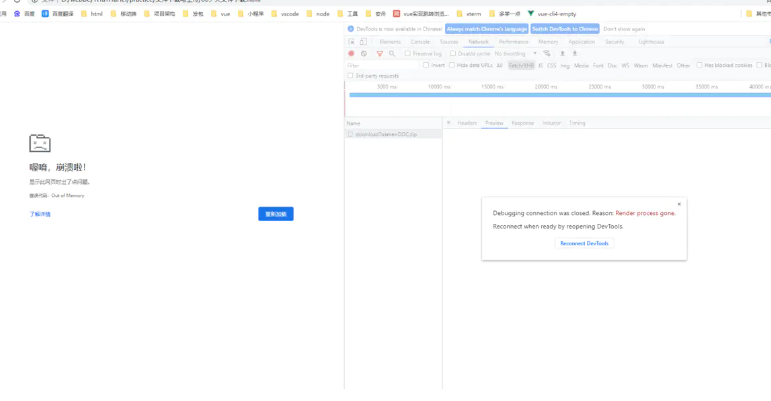The image size is (771, 401).
Task: Close the debugging connection dialog
Action: (679, 204)
